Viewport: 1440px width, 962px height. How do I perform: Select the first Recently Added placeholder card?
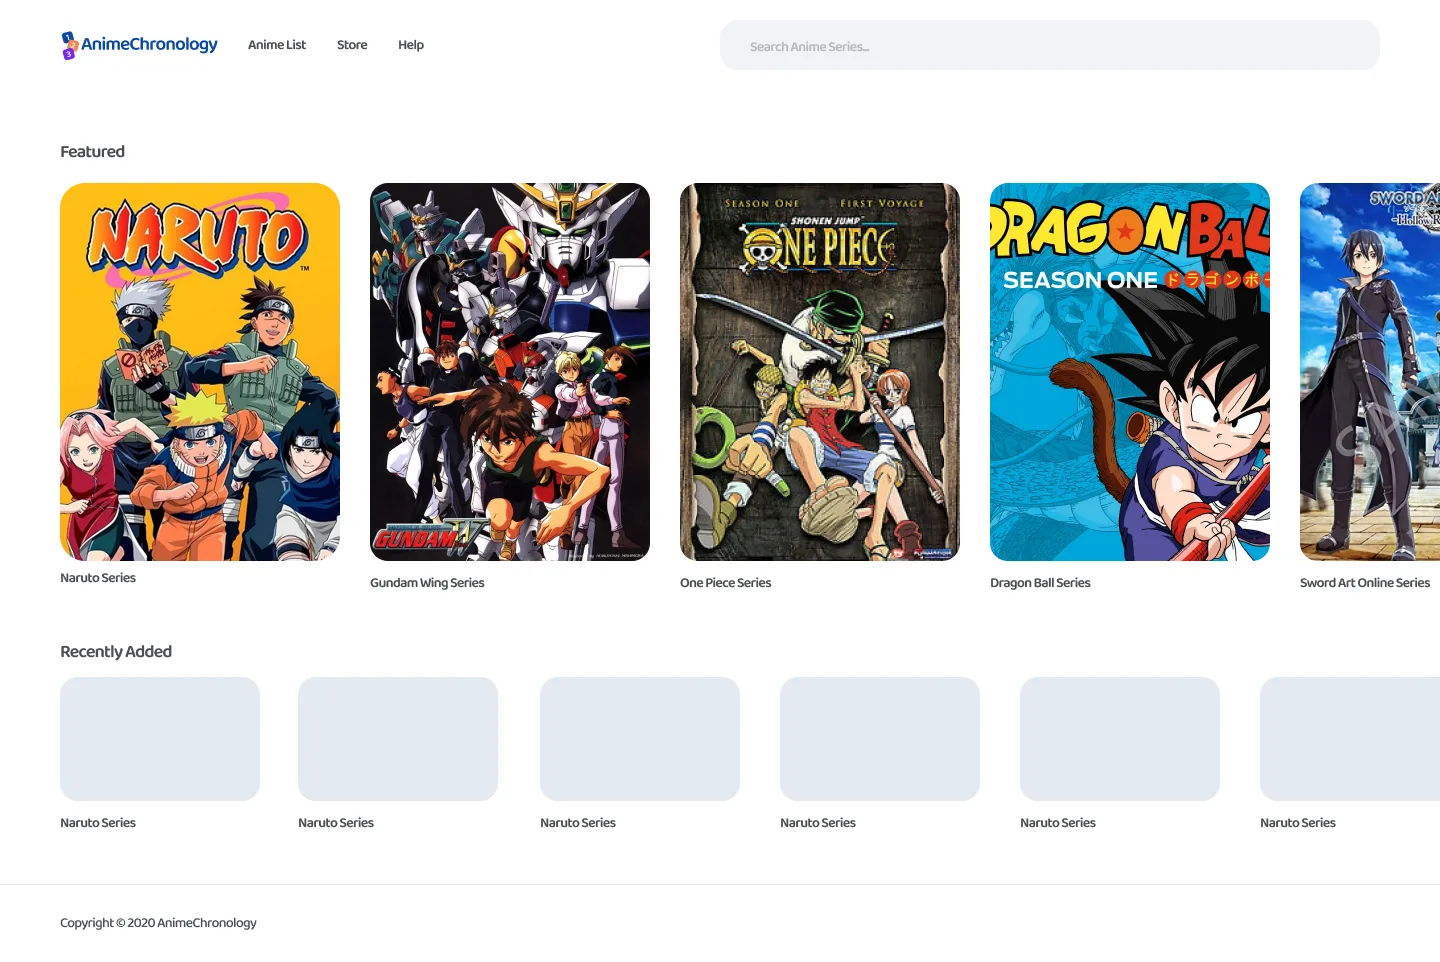point(160,739)
